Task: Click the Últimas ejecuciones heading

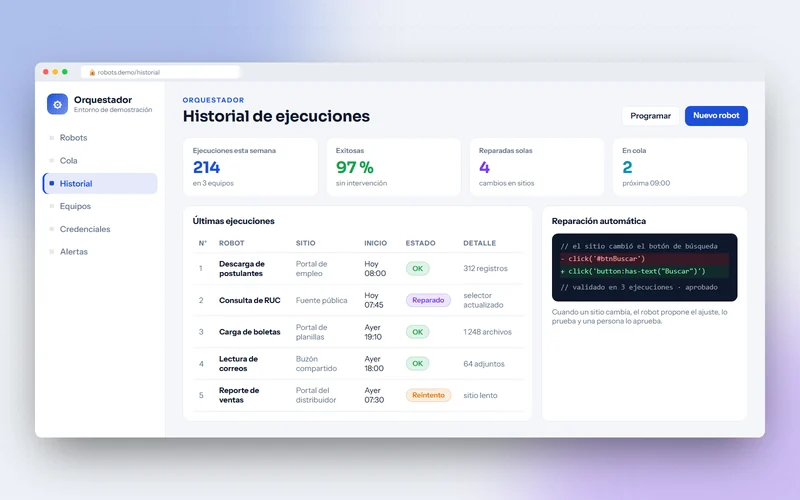Action: point(233,221)
